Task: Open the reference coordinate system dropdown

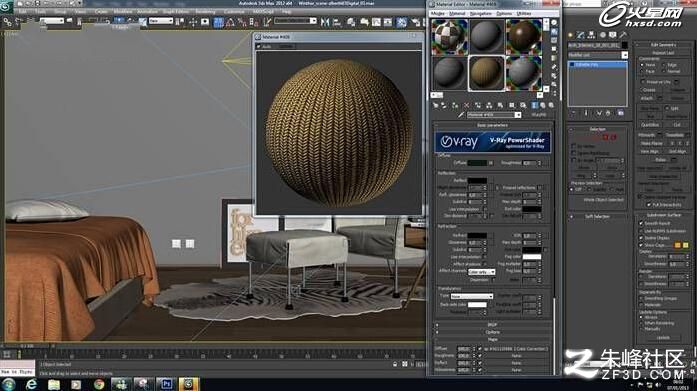Action: coord(160,21)
